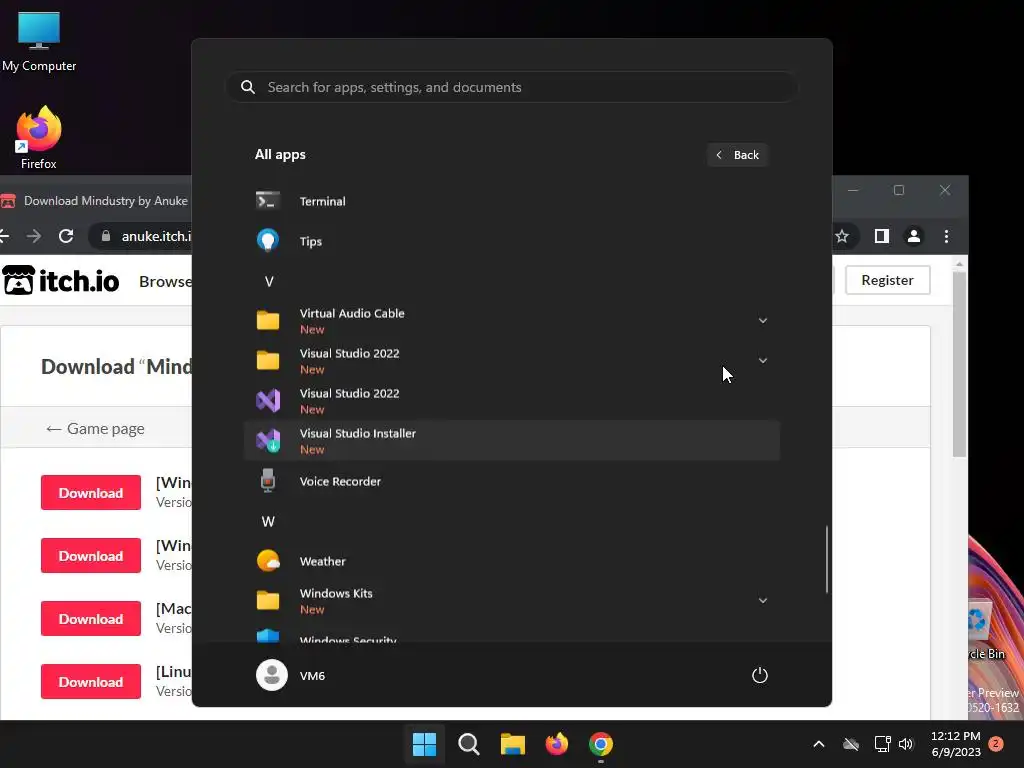Viewport: 1024px width, 768px height.
Task: Click the All apps list scrollbar
Action: (827, 559)
